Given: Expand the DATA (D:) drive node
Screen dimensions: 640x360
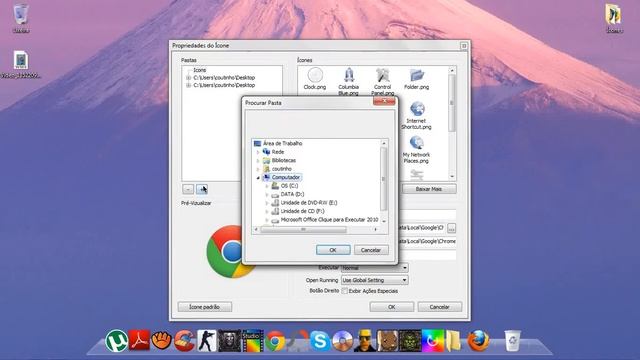Looking at the screenshot, I should (x=267, y=195).
